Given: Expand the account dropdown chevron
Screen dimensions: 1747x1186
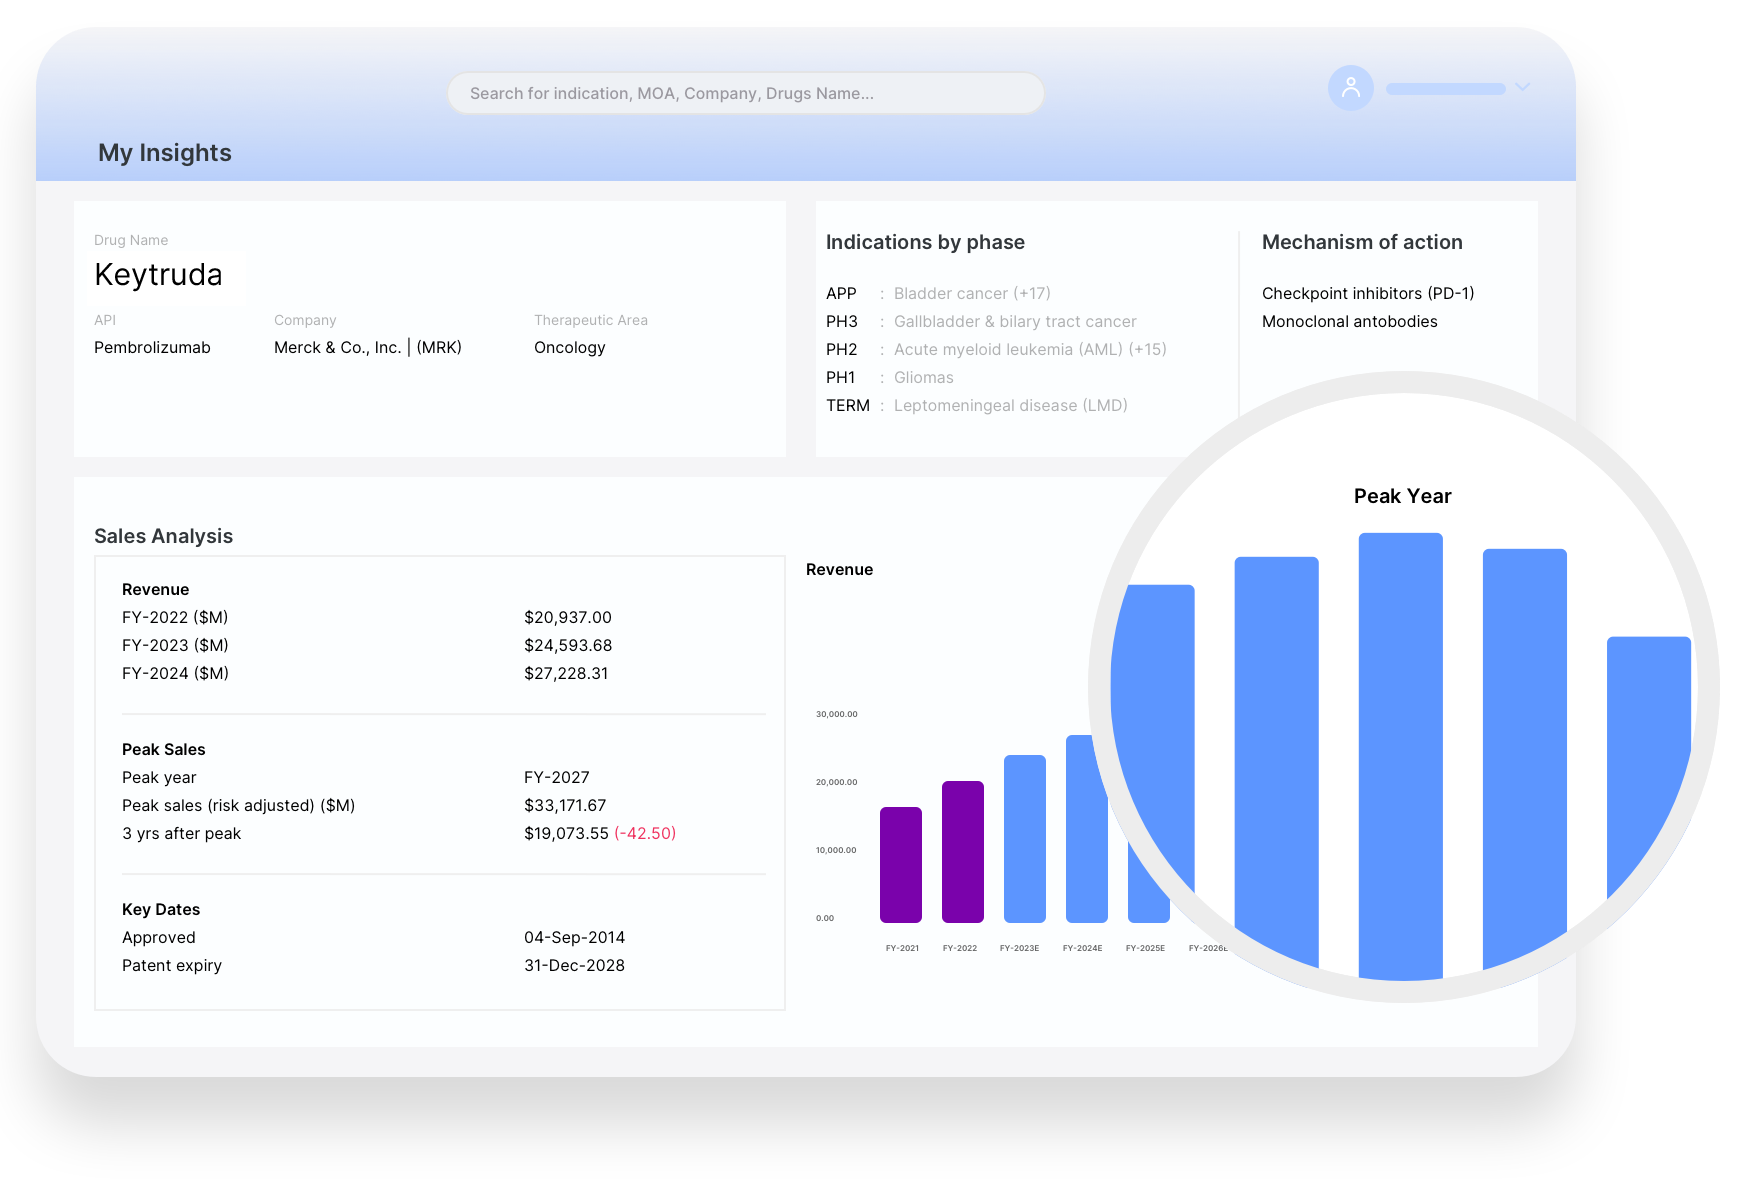Looking at the screenshot, I should (1522, 88).
